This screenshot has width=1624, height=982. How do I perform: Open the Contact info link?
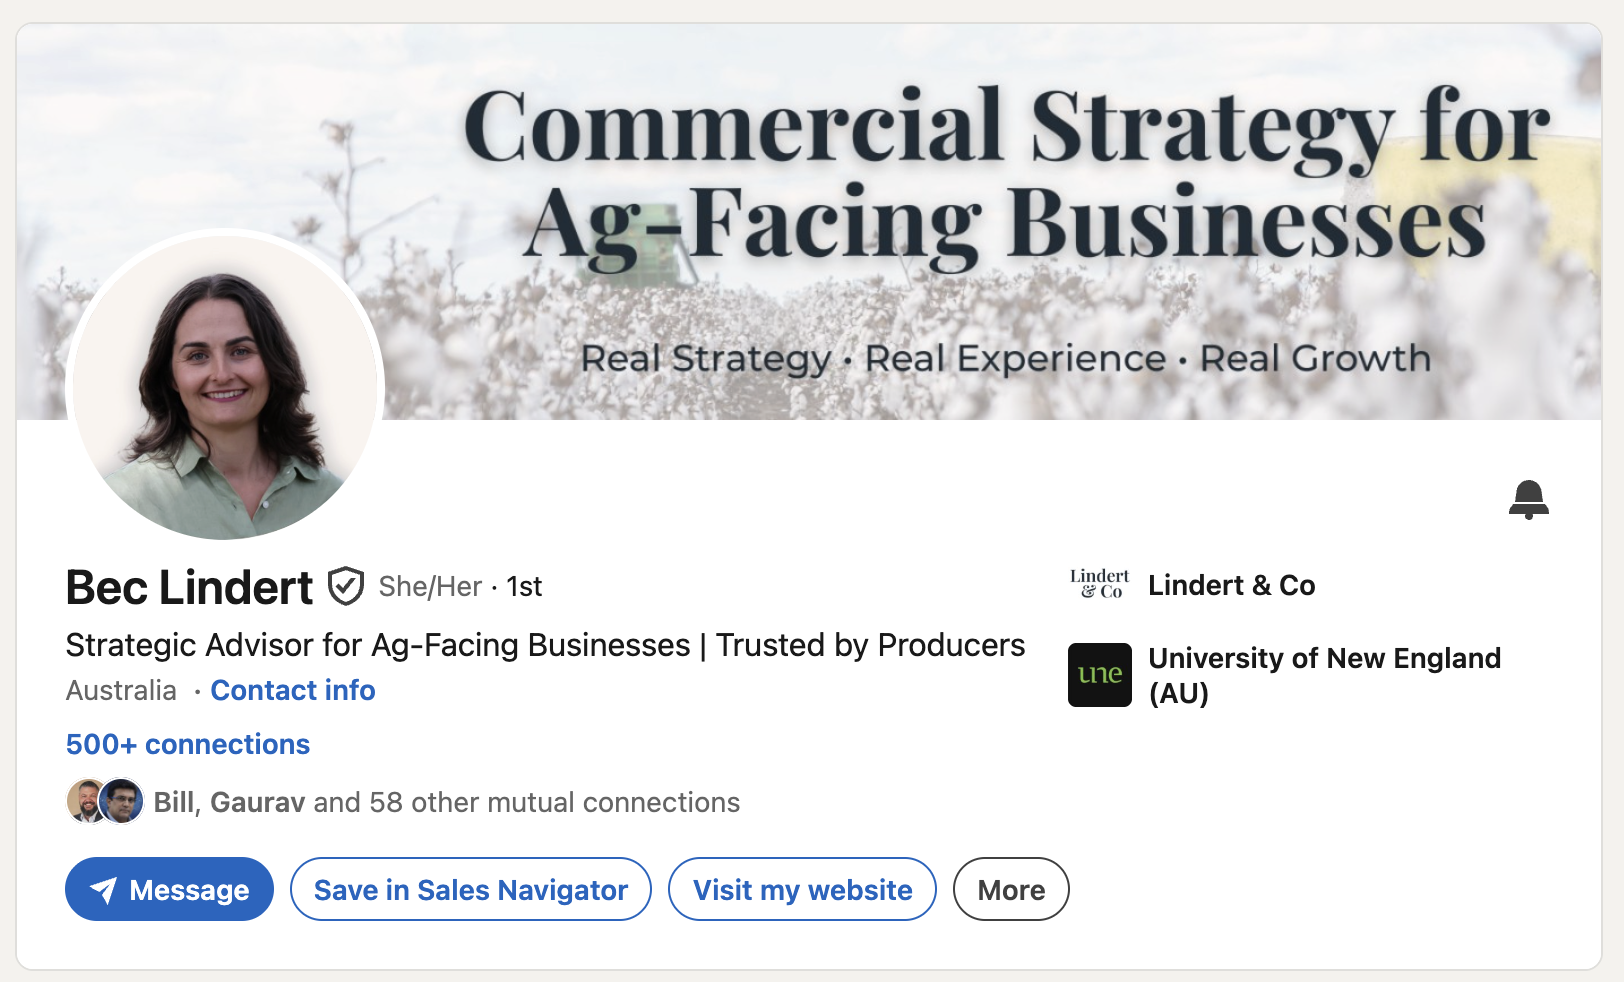point(293,690)
